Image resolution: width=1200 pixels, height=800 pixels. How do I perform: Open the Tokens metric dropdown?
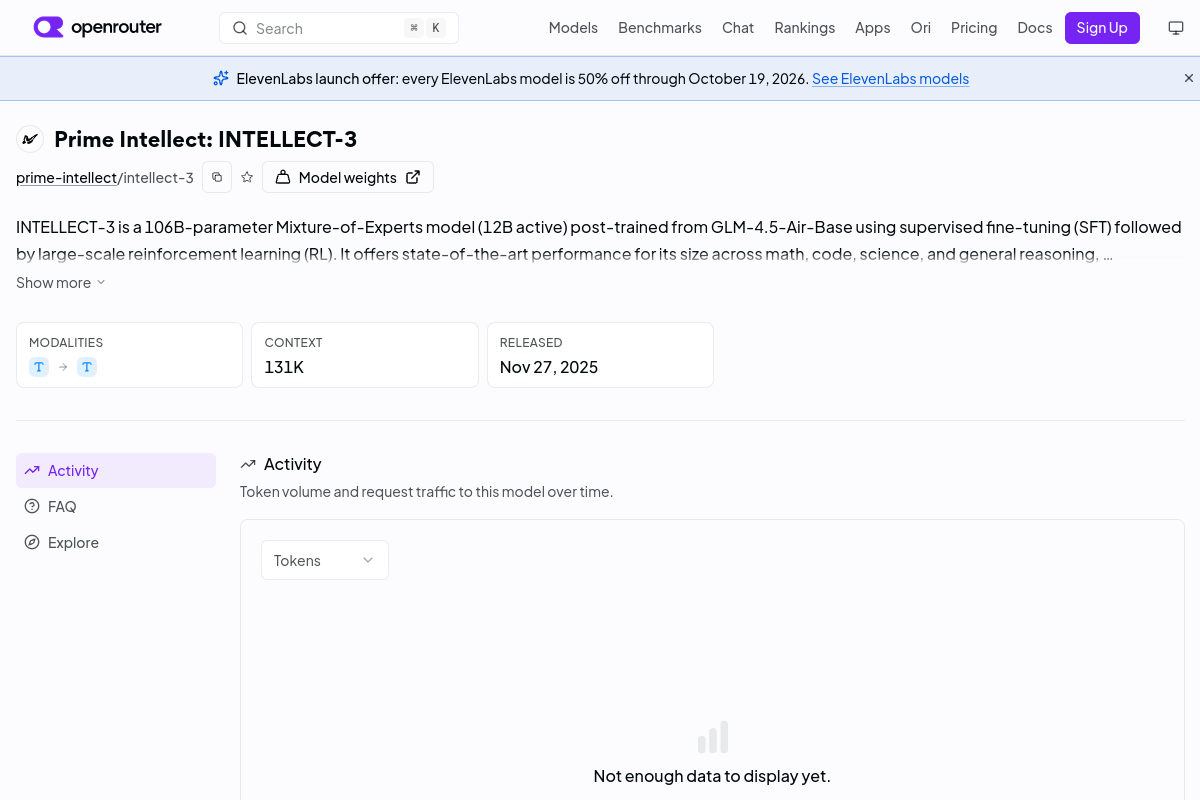(x=325, y=560)
